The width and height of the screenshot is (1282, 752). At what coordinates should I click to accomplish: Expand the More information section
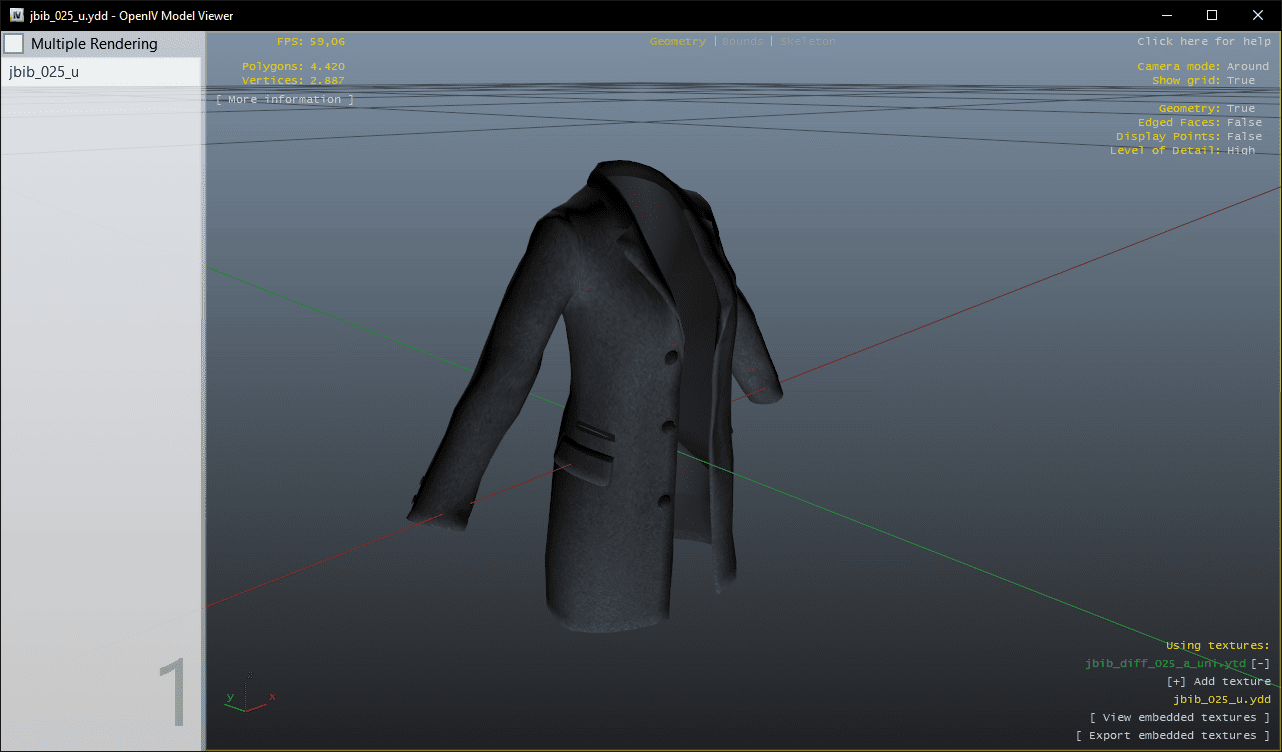(284, 100)
